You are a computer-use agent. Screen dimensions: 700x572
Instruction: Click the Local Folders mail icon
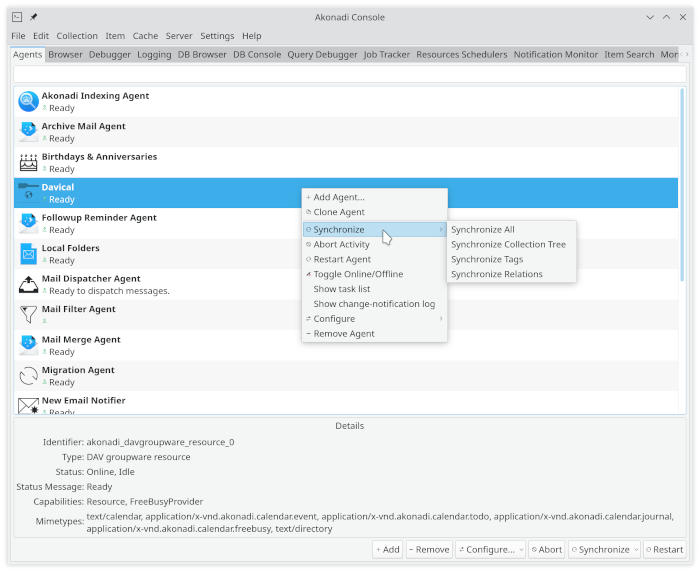28,254
